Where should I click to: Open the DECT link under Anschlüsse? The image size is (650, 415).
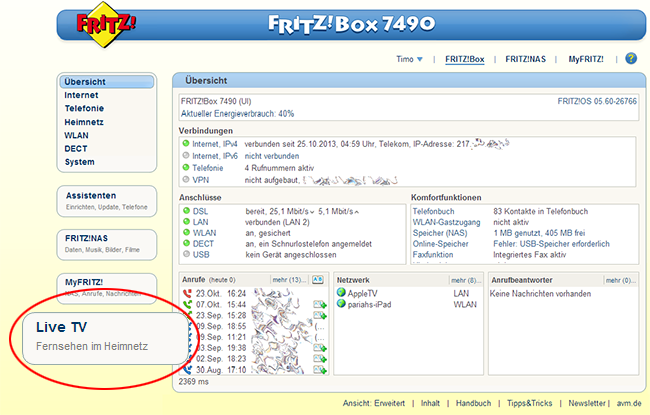(x=203, y=244)
